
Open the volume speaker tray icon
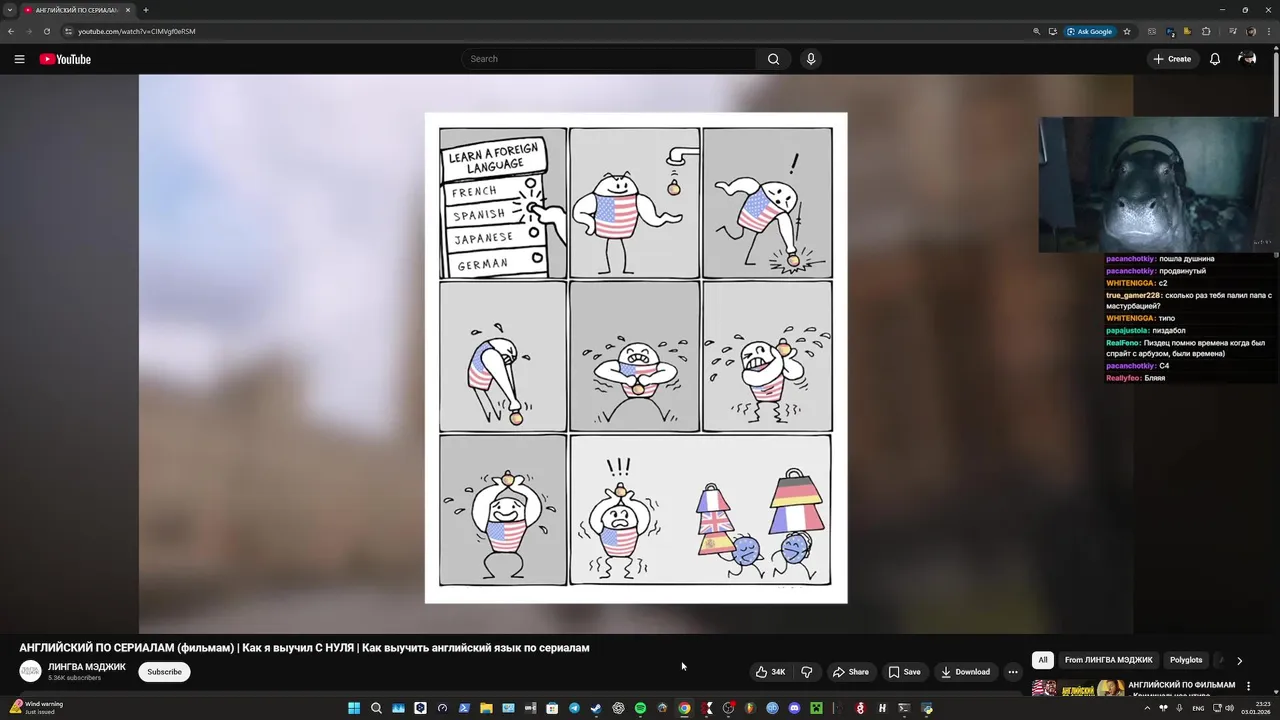[x=1229, y=708]
